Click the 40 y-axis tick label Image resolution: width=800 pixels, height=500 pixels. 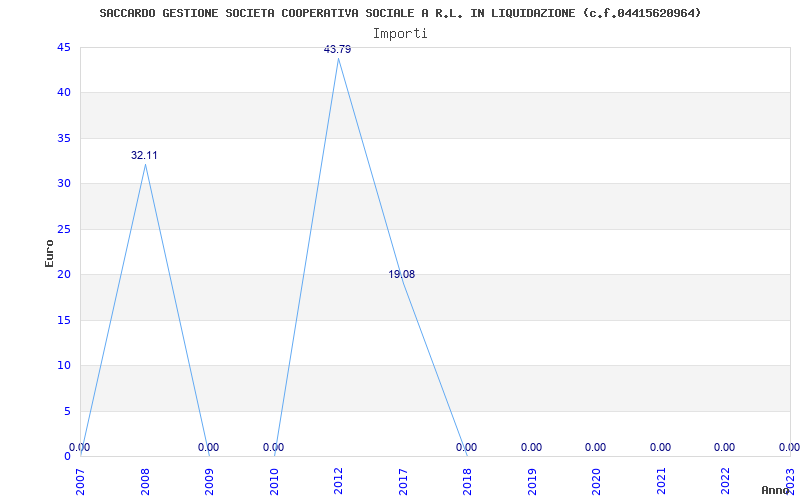(x=64, y=93)
